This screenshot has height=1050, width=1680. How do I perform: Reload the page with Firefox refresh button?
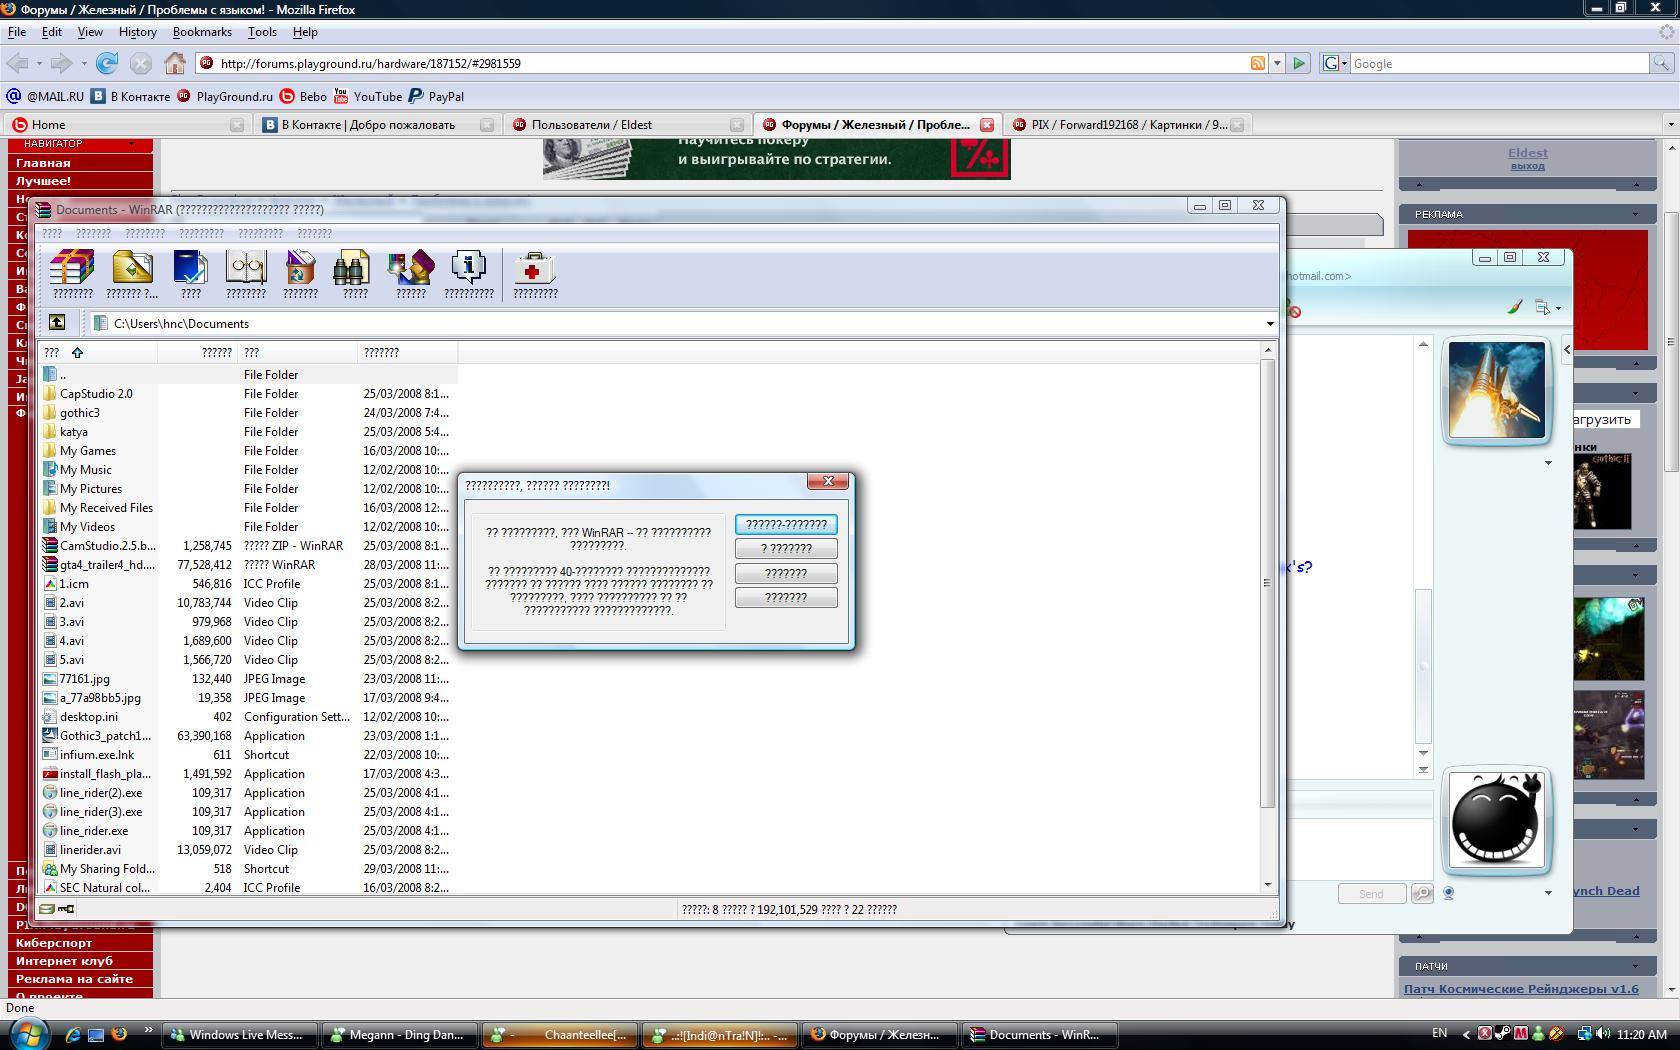coord(107,63)
